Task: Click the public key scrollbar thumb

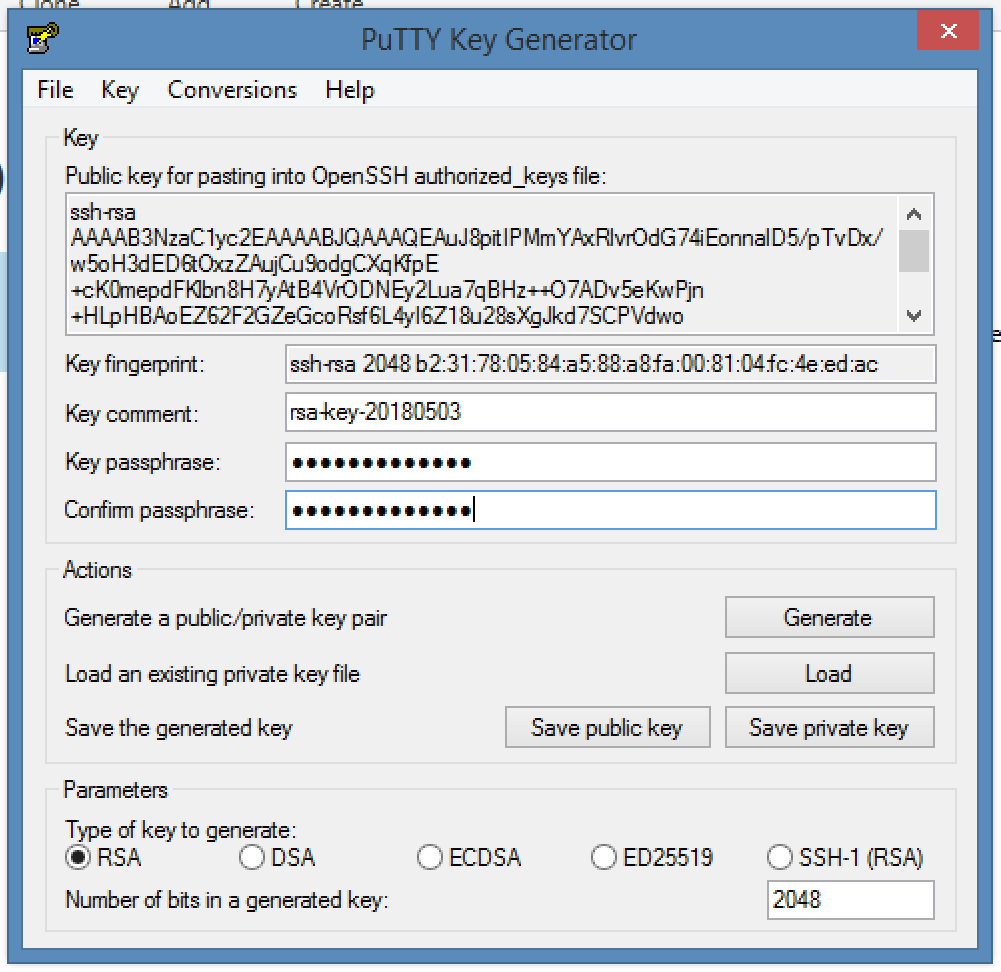Action: tap(914, 251)
